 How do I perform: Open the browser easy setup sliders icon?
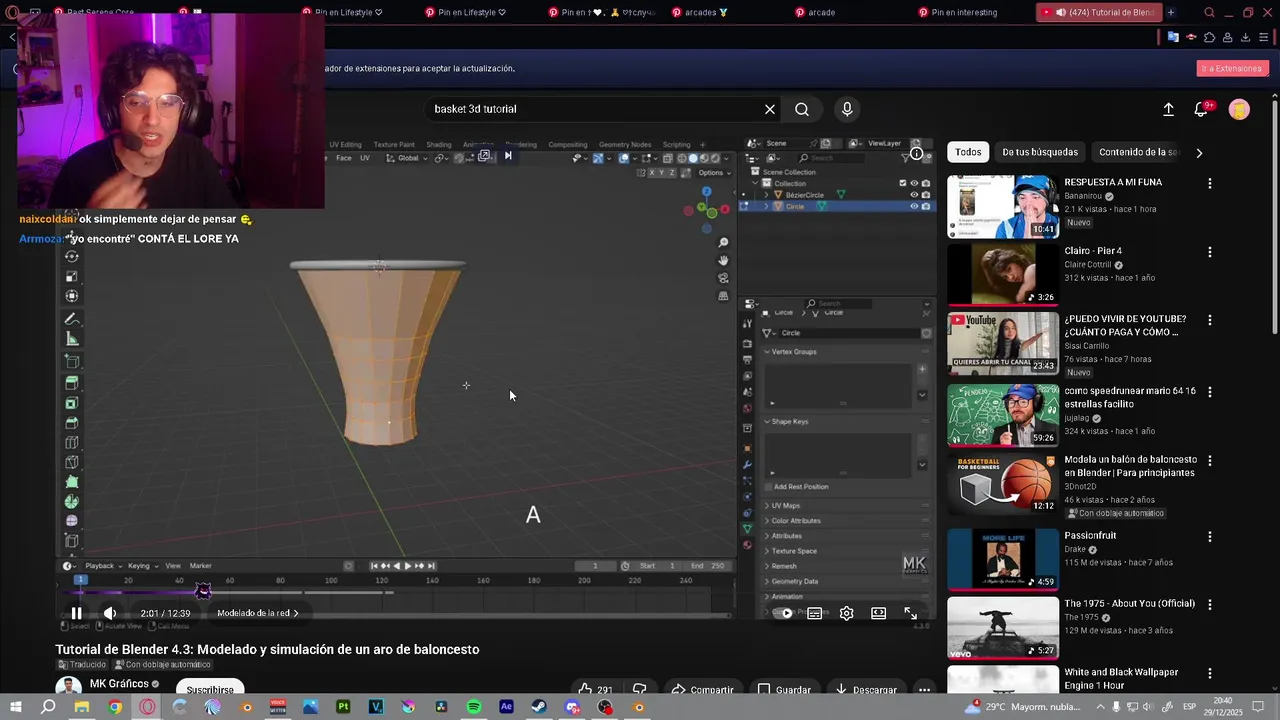point(1264,38)
